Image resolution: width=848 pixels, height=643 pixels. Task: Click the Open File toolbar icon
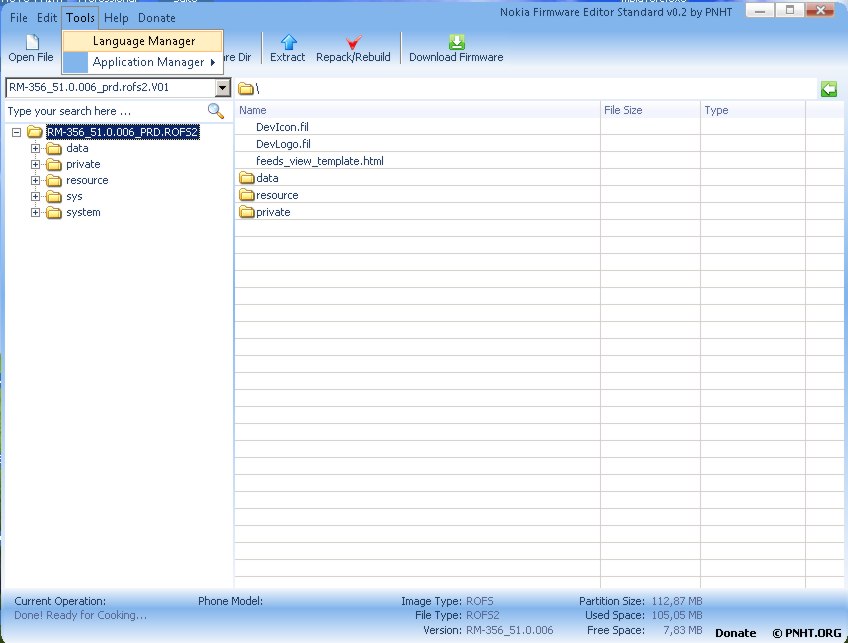coord(32,42)
